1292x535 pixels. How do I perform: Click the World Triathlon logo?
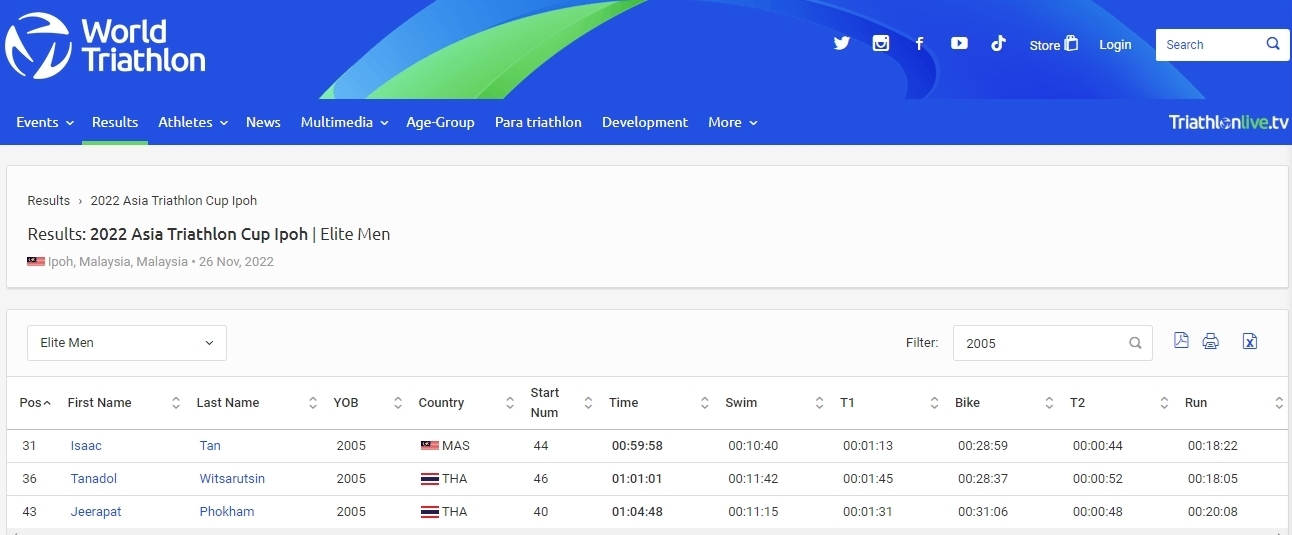105,45
